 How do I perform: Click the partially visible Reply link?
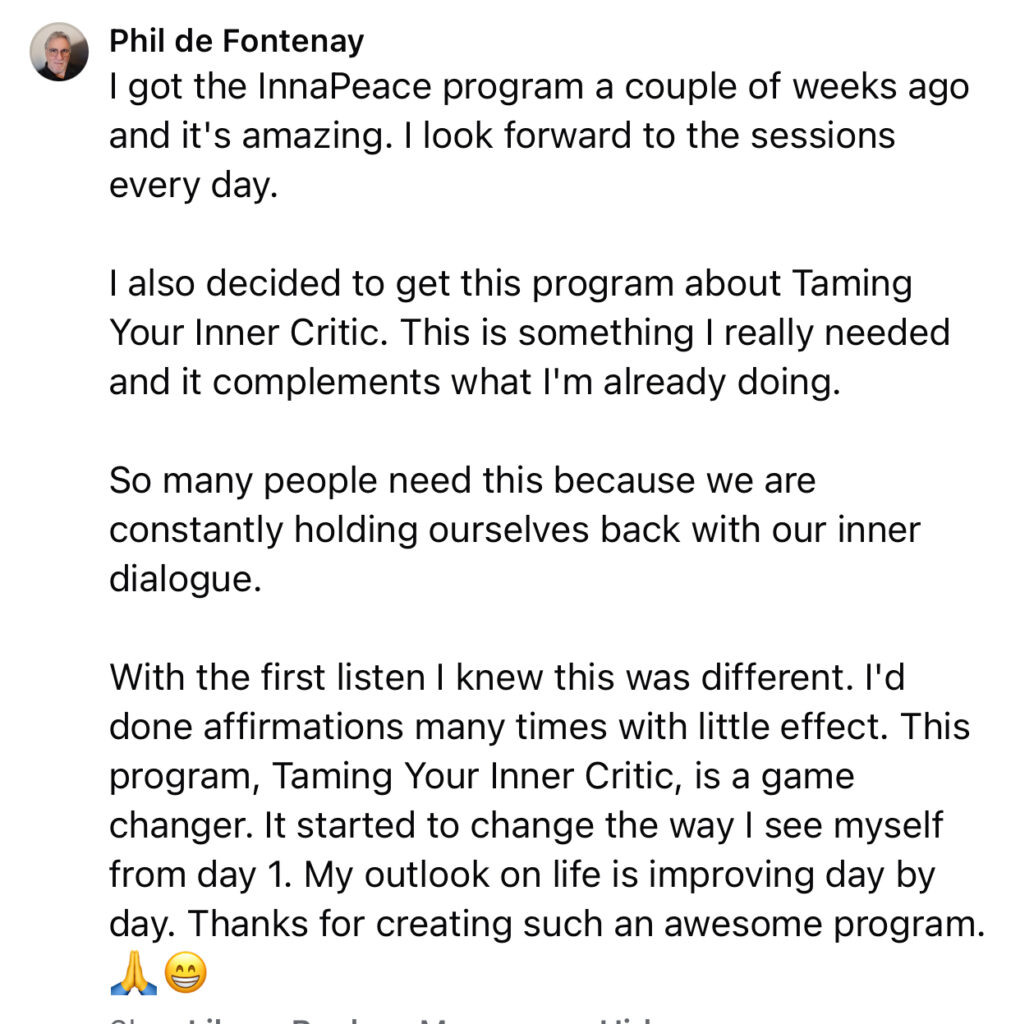pos(321,1021)
